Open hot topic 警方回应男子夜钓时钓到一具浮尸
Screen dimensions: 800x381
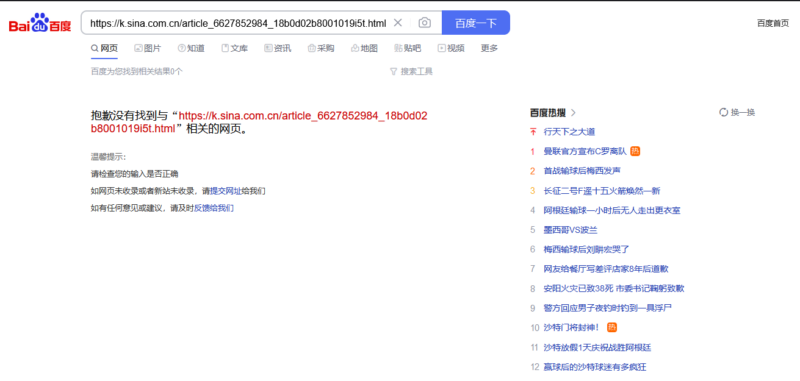click(x=608, y=308)
